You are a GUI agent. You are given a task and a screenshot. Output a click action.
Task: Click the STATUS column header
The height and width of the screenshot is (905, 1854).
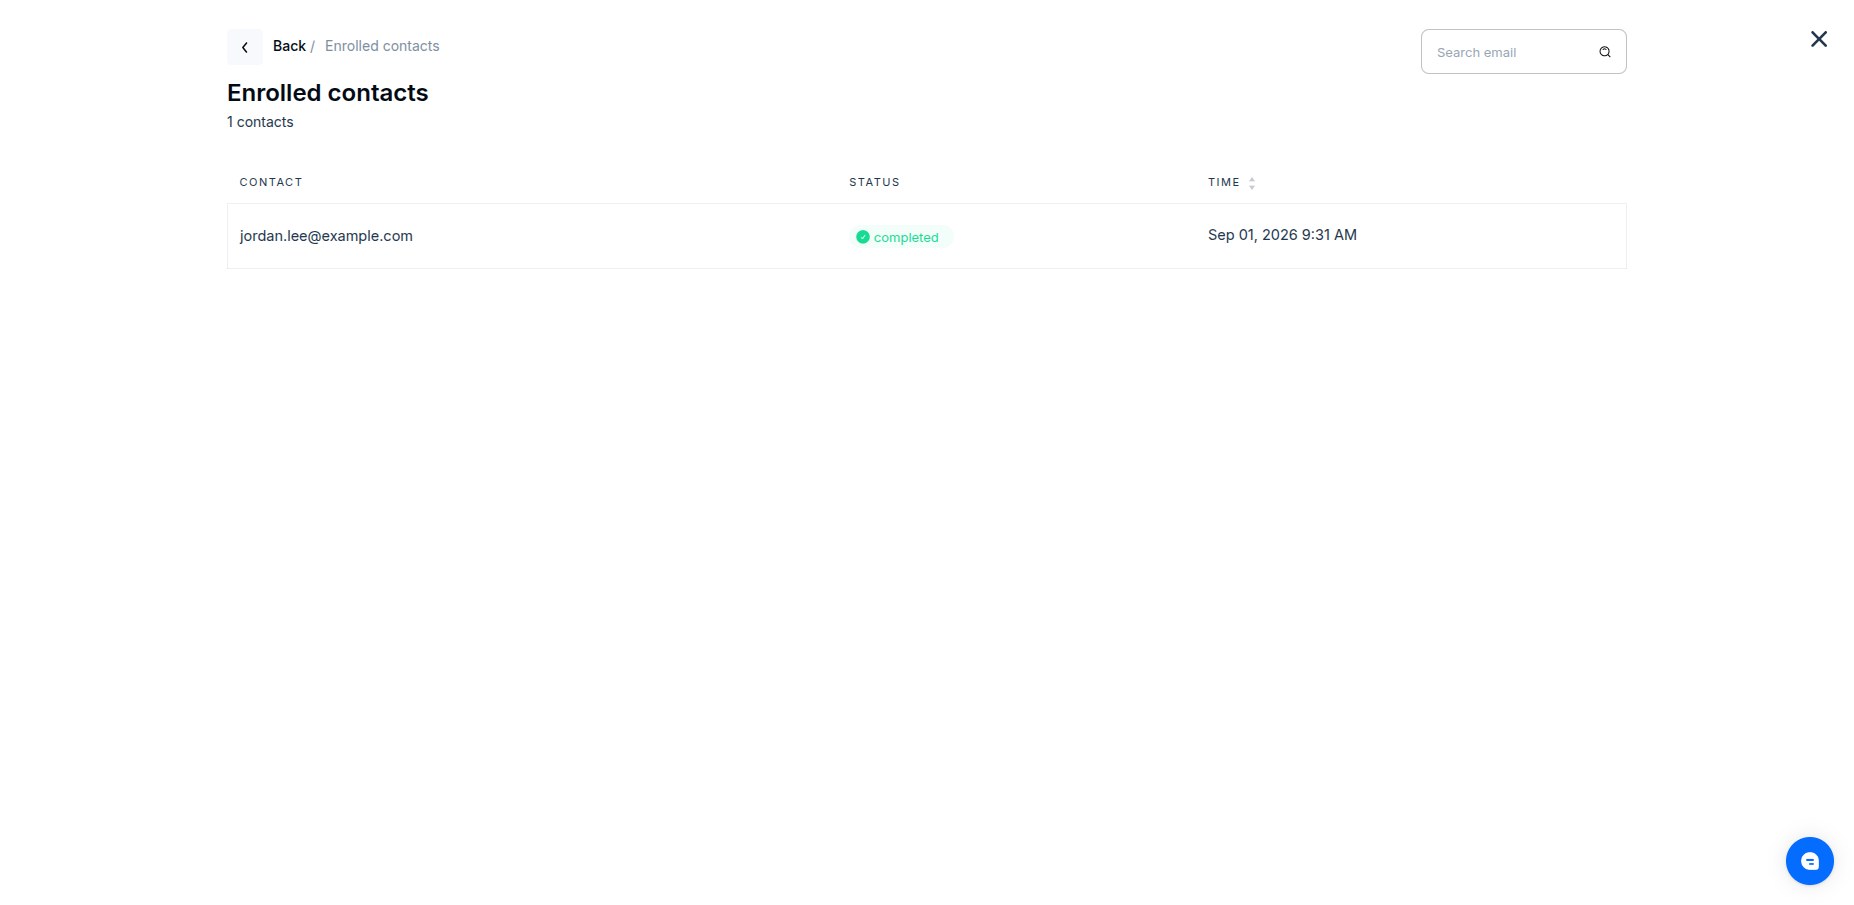(x=874, y=182)
